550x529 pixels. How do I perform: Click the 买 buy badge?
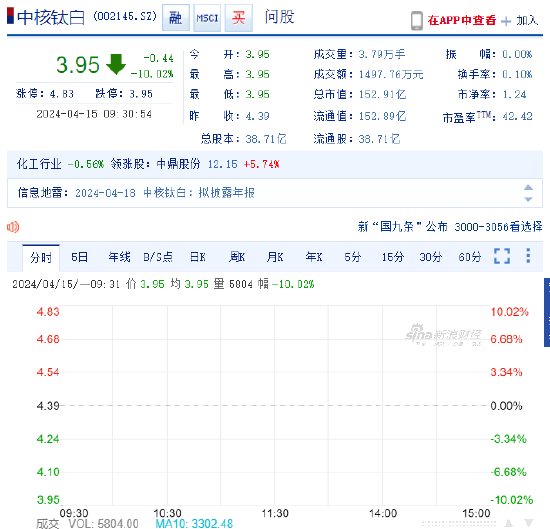click(239, 18)
